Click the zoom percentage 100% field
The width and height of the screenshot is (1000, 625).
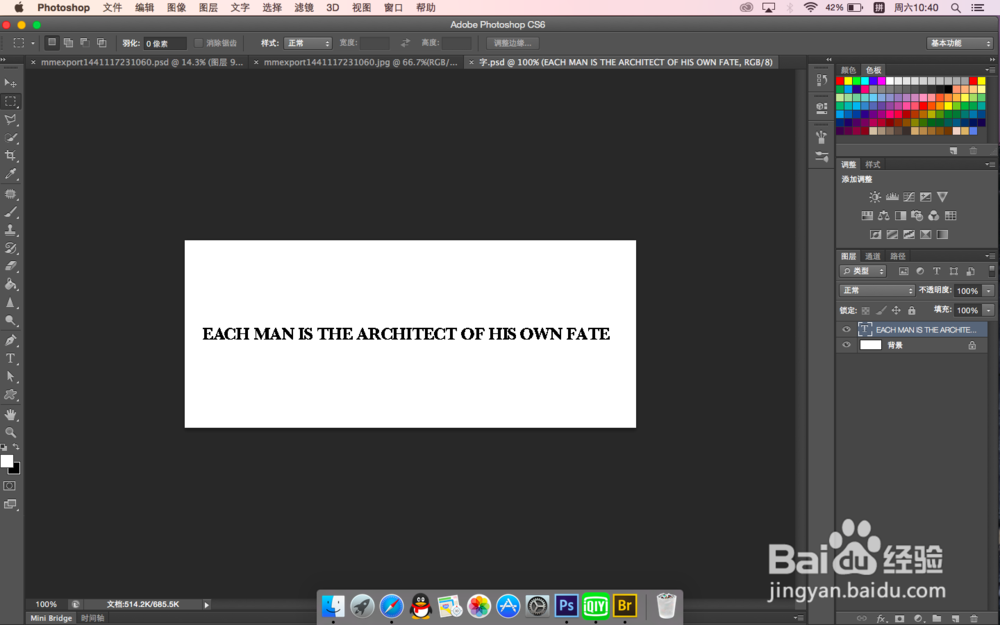46,605
